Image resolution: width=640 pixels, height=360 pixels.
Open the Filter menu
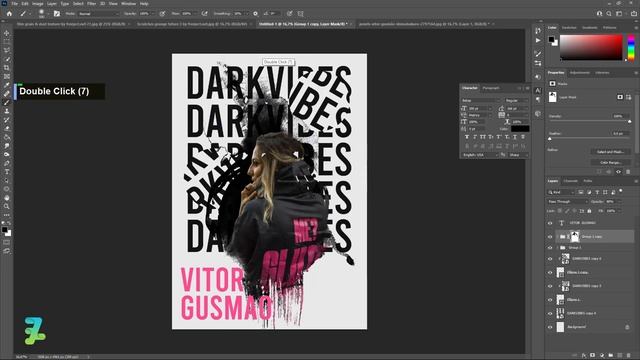(91, 4)
